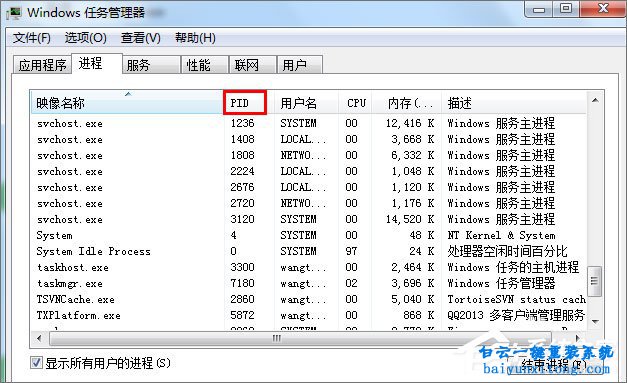The height and width of the screenshot is (383, 627).
Task: Open the 用户 tab
Action: tap(300, 65)
